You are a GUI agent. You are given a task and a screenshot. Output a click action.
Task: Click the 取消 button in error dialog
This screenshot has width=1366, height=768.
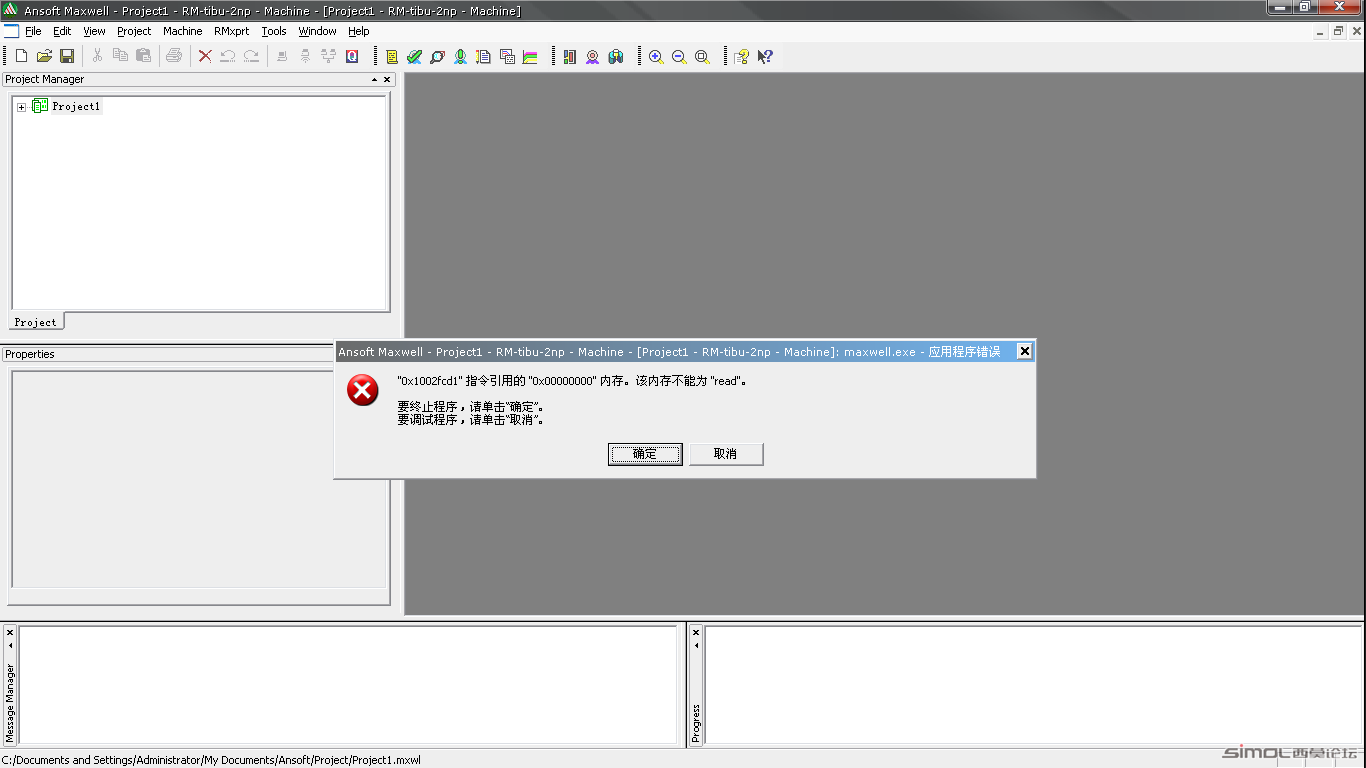(x=726, y=454)
